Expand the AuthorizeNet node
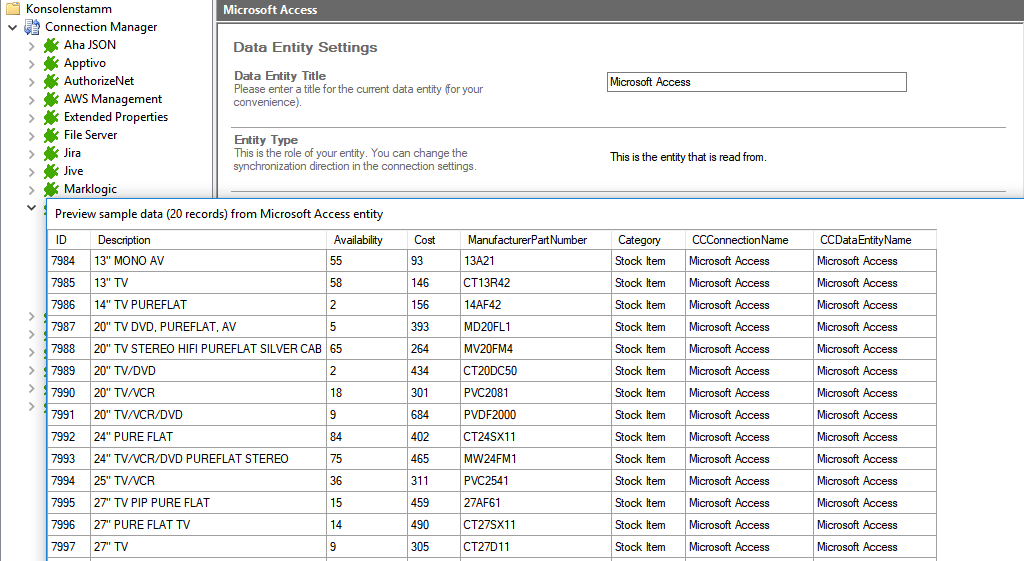Viewport: 1024px width, 561px height. tap(31, 82)
